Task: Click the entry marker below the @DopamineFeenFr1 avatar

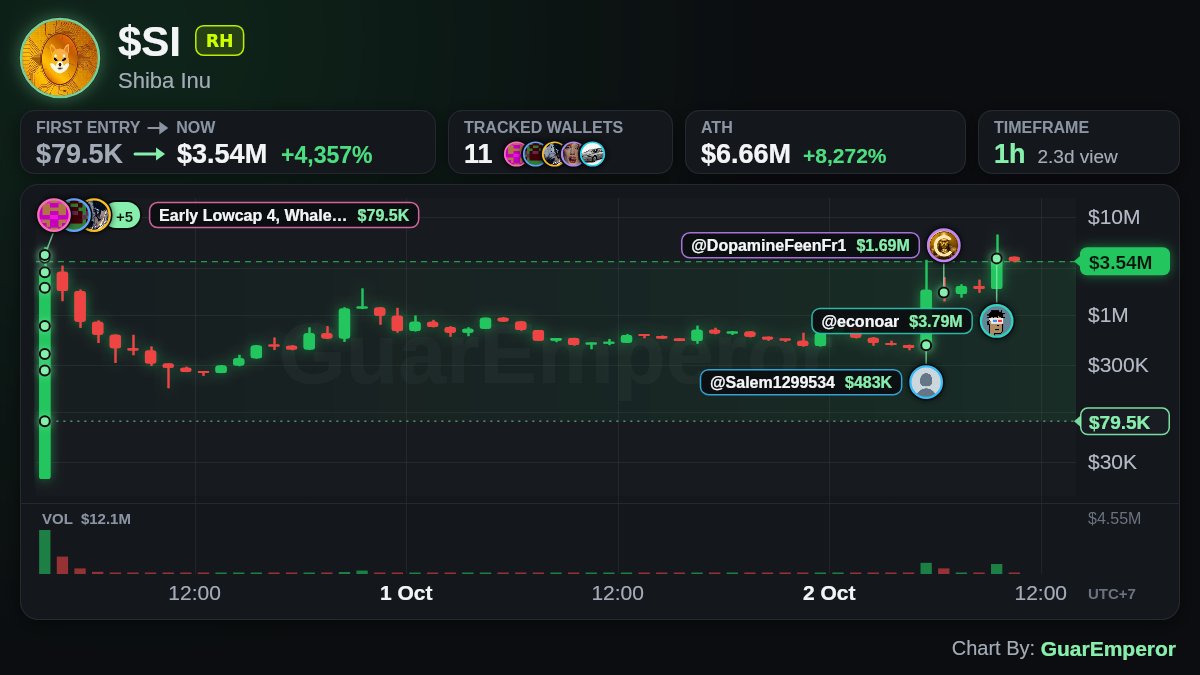Action: tap(943, 292)
